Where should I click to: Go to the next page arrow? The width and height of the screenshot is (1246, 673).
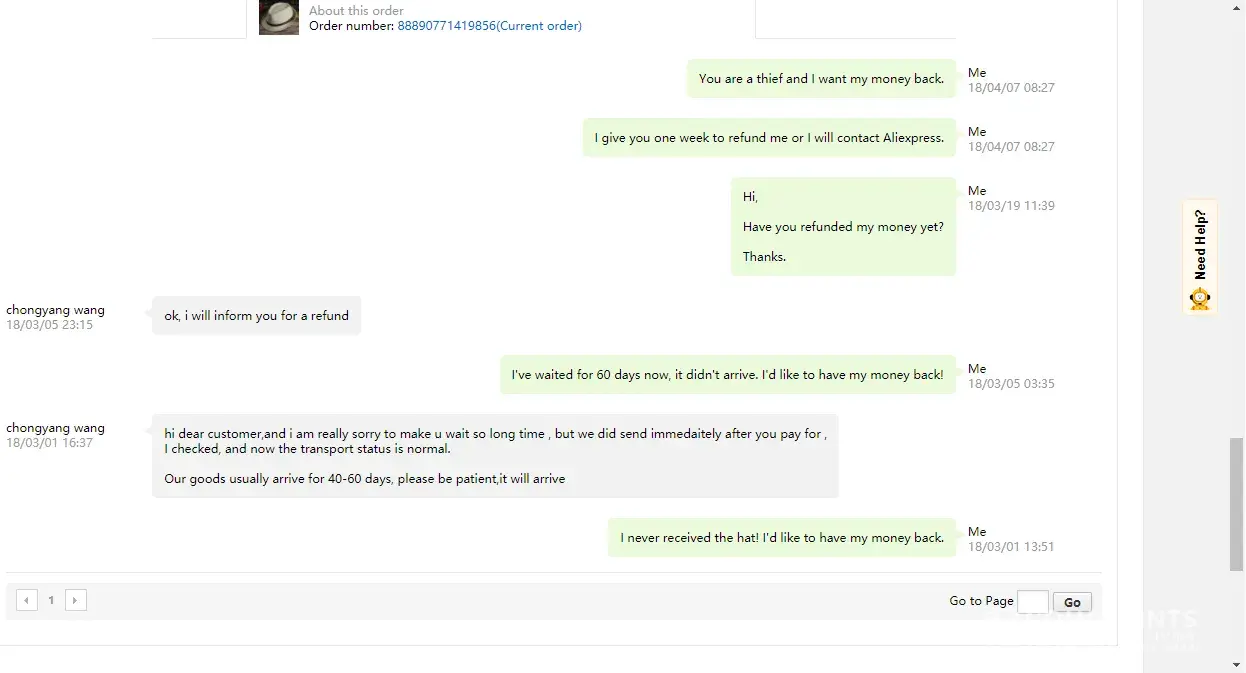[x=76, y=601]
